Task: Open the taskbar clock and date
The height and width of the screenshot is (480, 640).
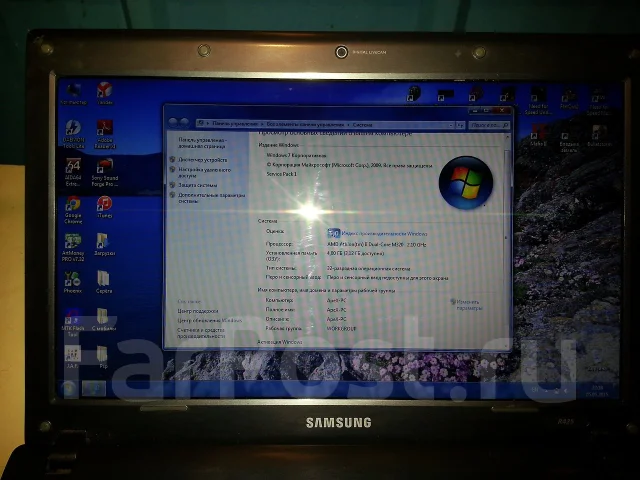Action: [597, 391]
